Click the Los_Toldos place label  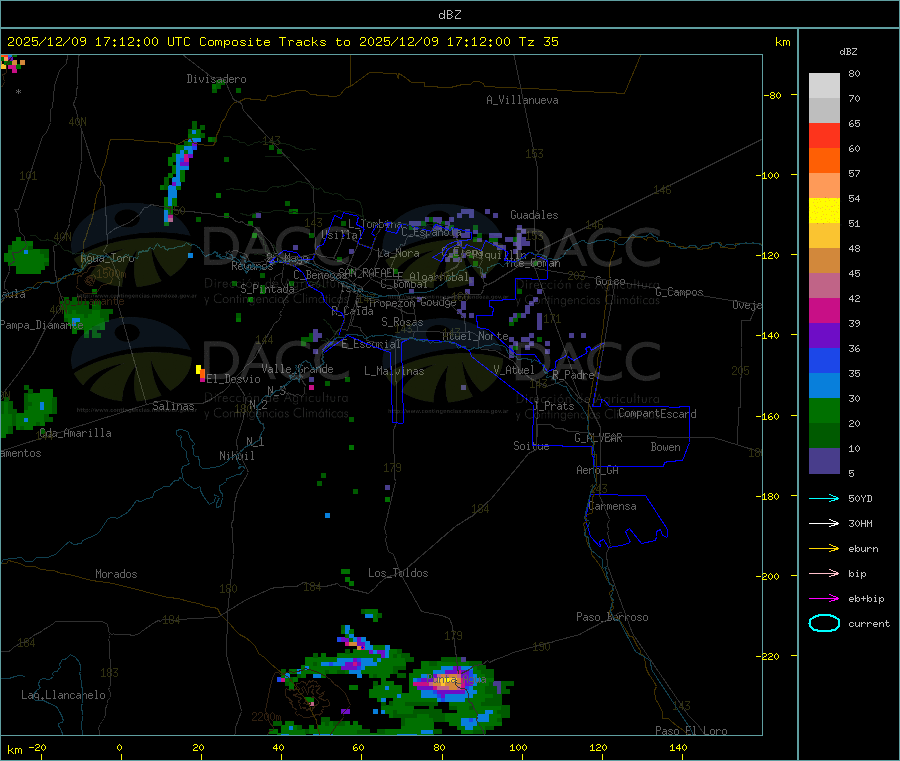398,573
